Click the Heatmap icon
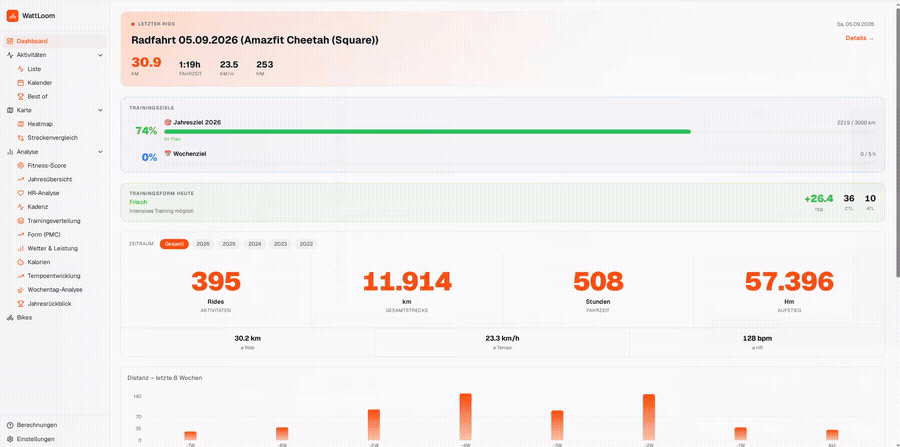Image resolution: width=900 pixels, height=447 pixels. 21,124
